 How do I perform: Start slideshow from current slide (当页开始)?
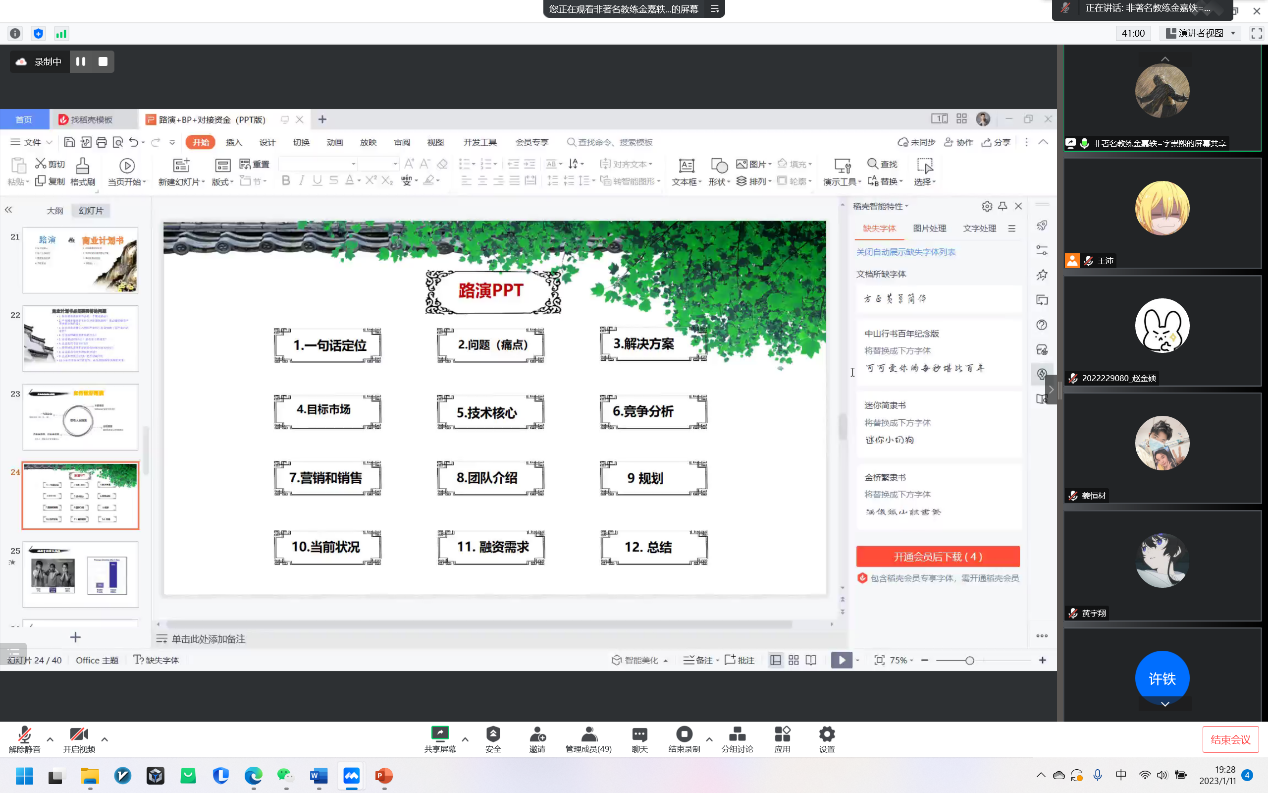pyautogui.click(x=127, y=166)
